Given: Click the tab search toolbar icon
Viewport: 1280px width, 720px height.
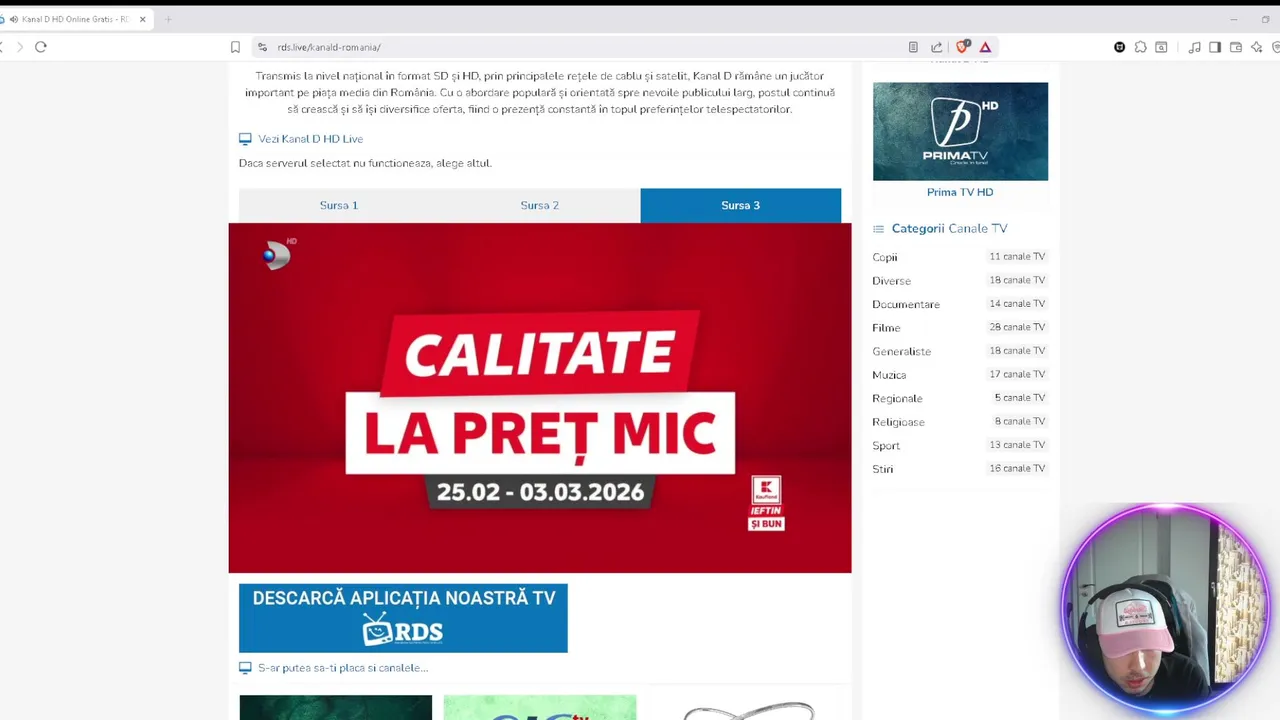Looking at the screenshot, I should [x=1161, y=47].
